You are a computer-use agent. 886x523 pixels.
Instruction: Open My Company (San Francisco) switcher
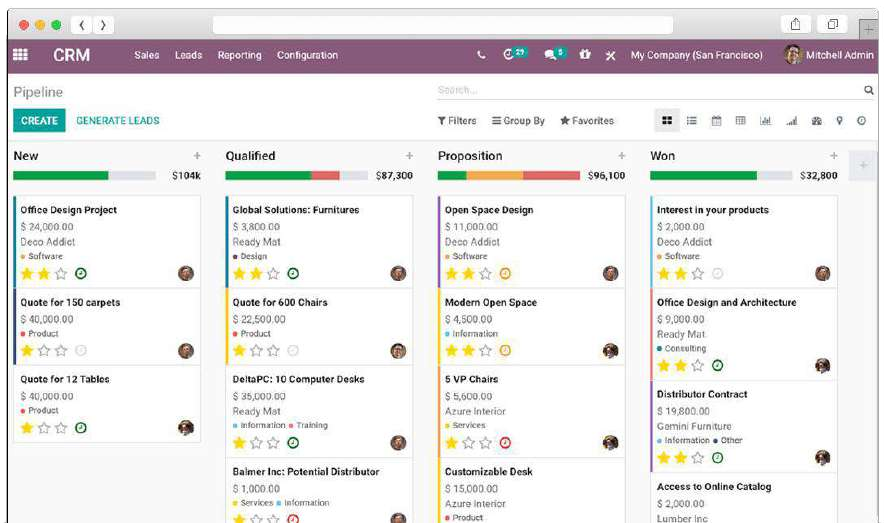pos(697,55)
